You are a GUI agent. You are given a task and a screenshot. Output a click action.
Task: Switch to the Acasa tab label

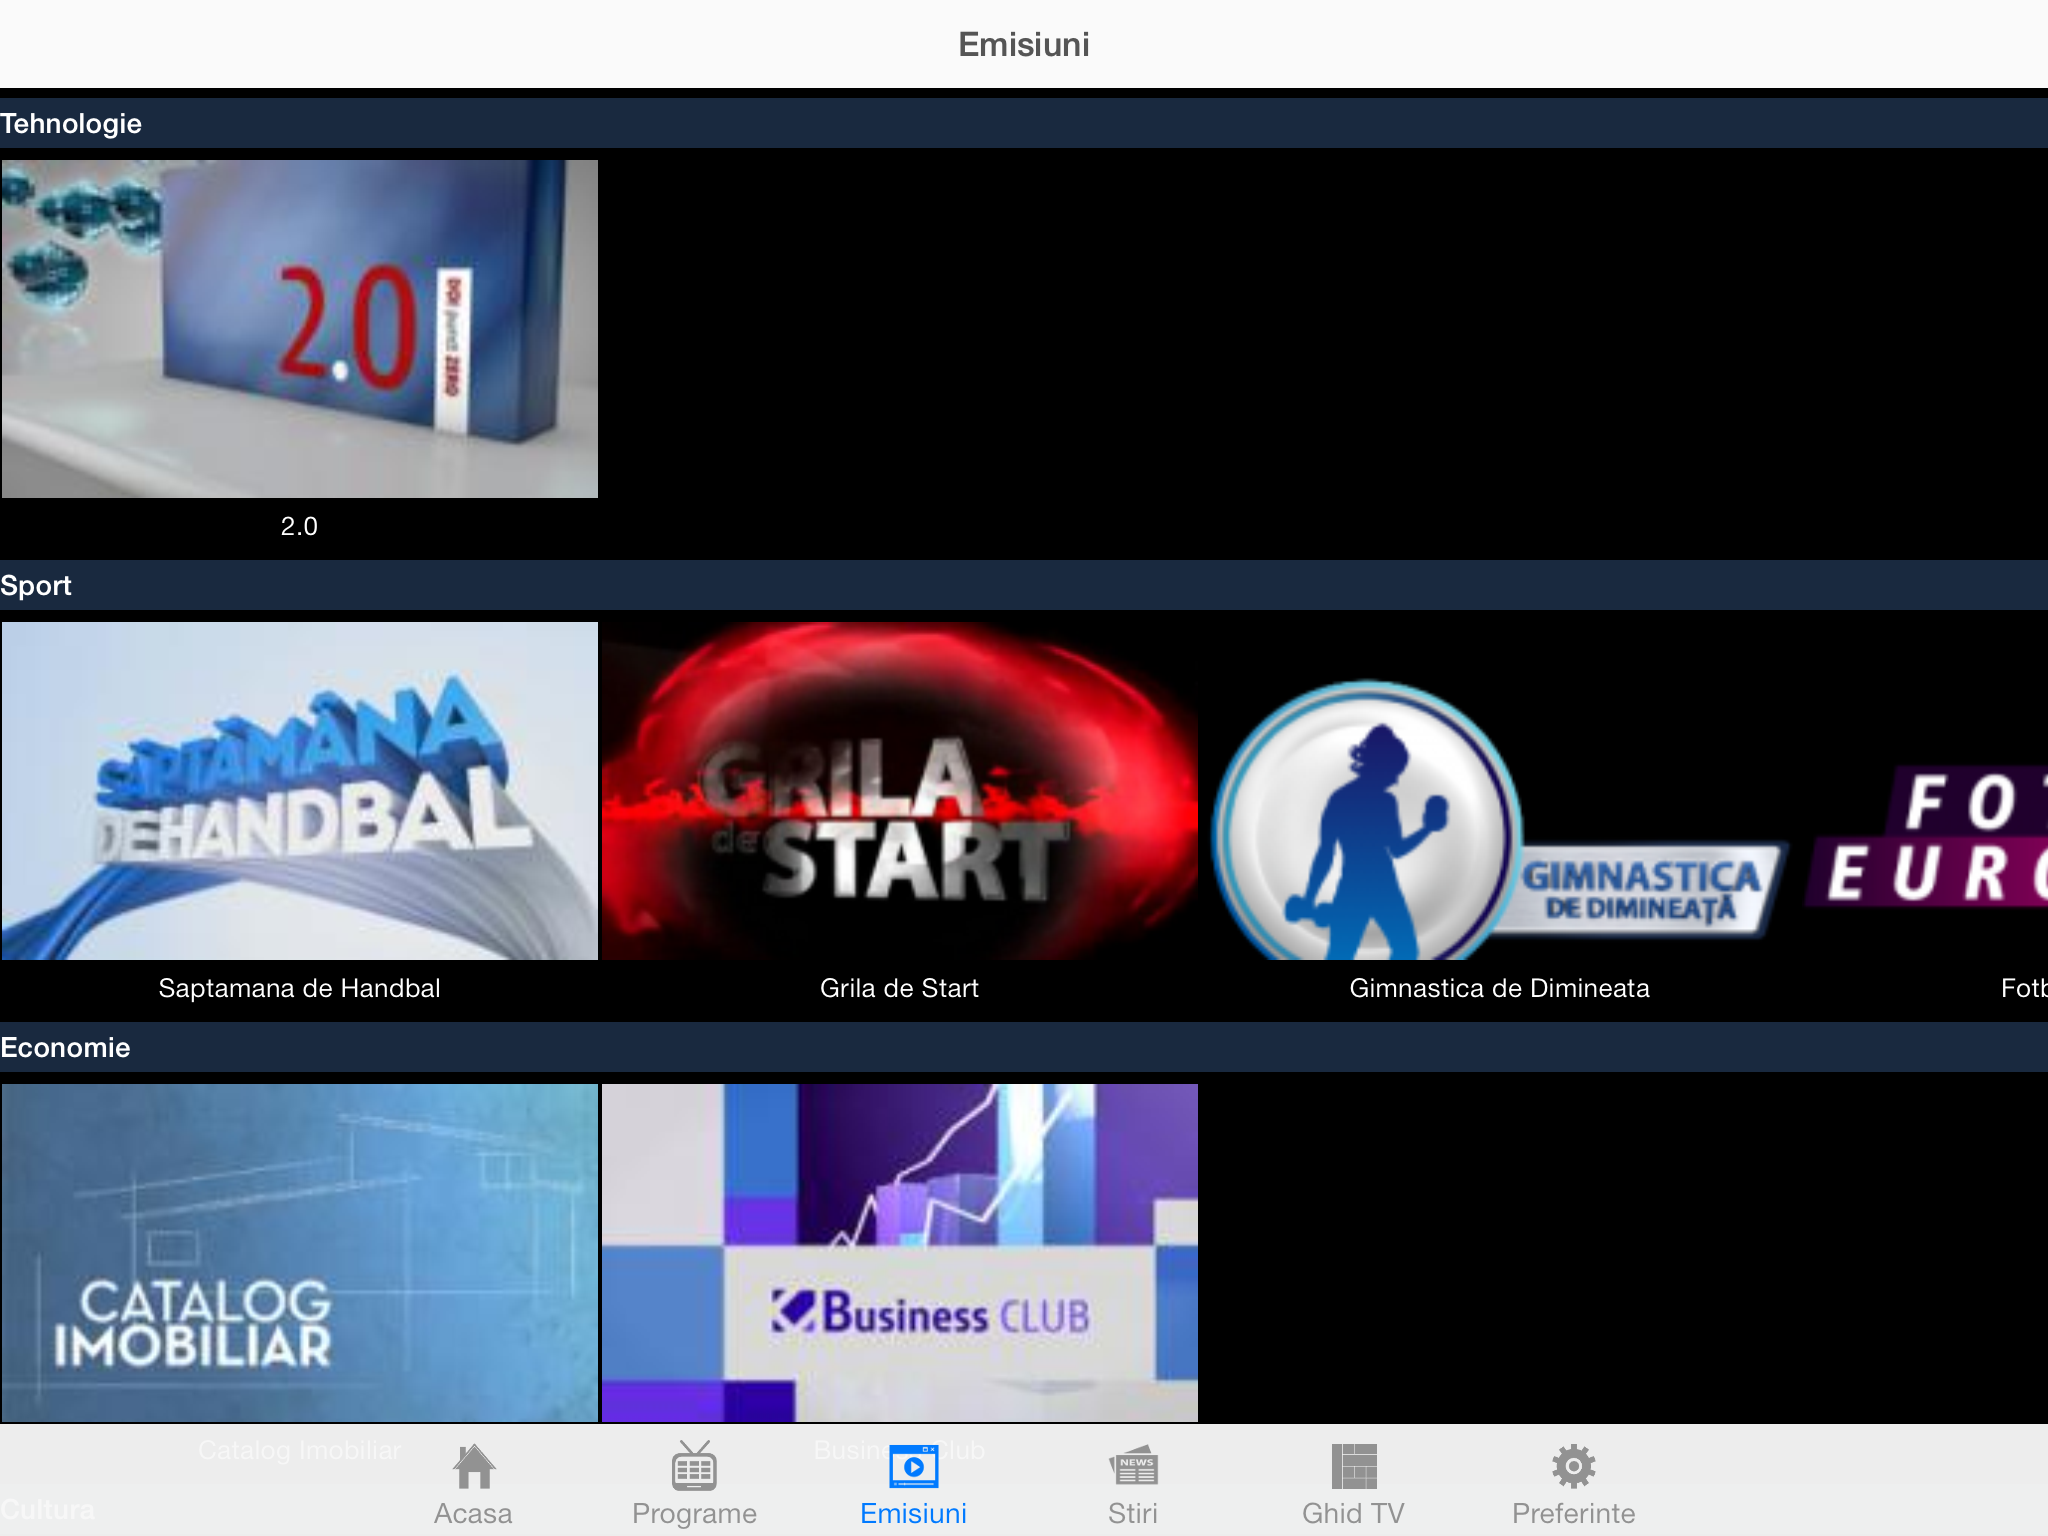473,1513
